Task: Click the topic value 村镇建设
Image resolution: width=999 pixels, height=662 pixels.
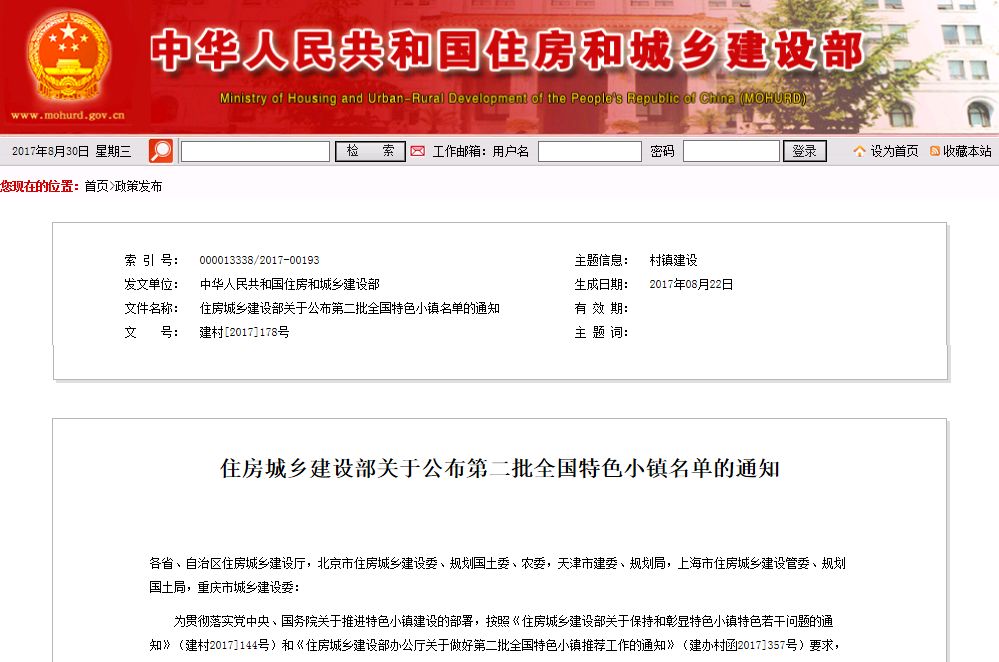Action: pyautogui.click(x=673, y=260)
